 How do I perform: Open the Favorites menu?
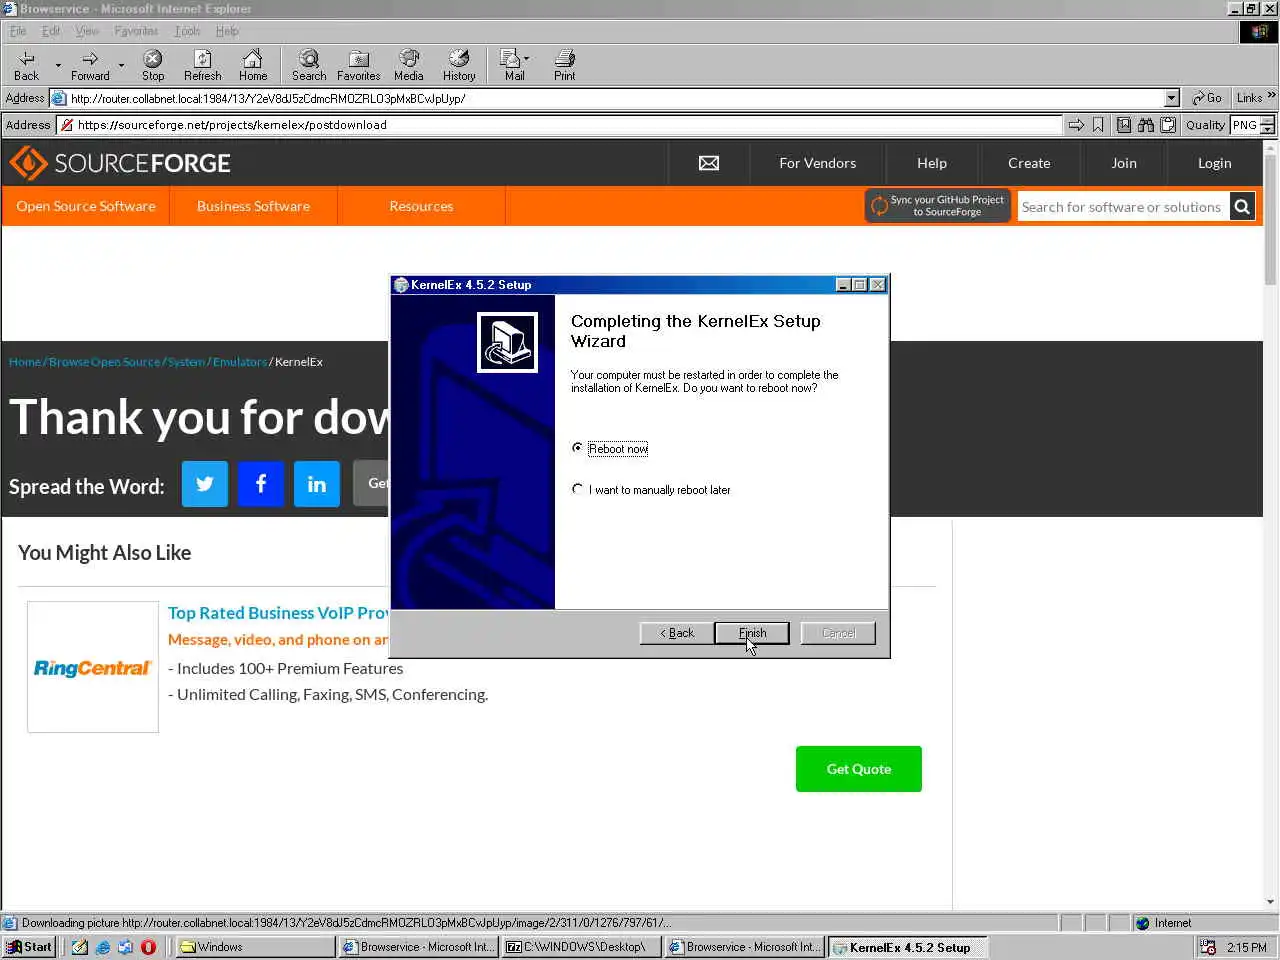pos(136,31)
